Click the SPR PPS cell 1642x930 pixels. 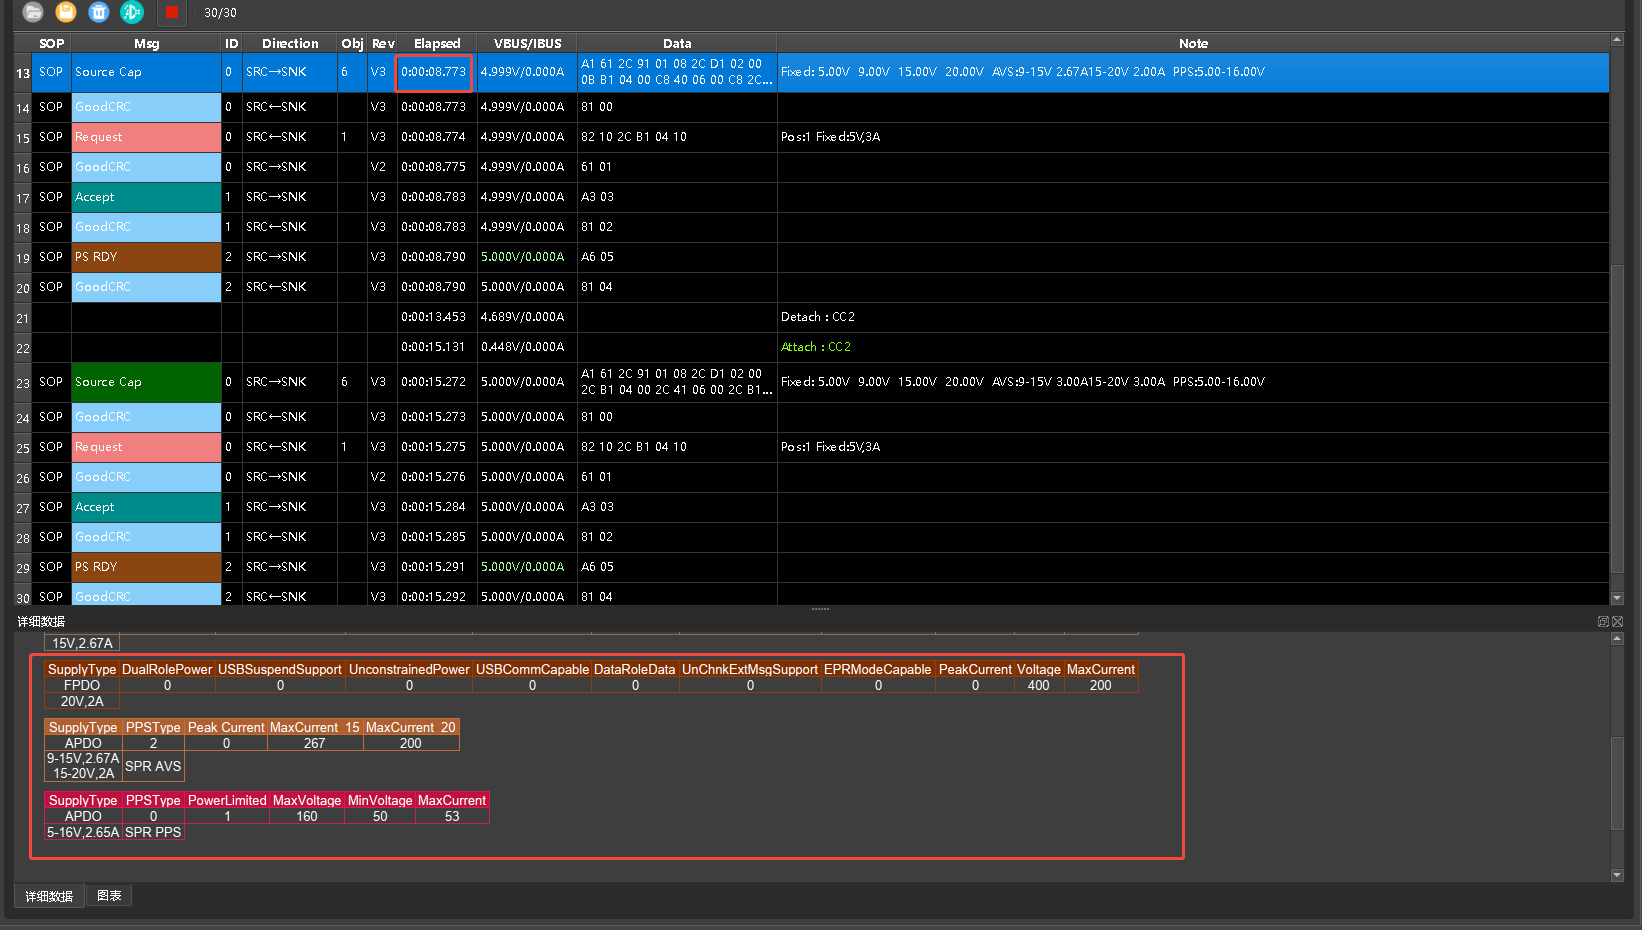(153, 832)
